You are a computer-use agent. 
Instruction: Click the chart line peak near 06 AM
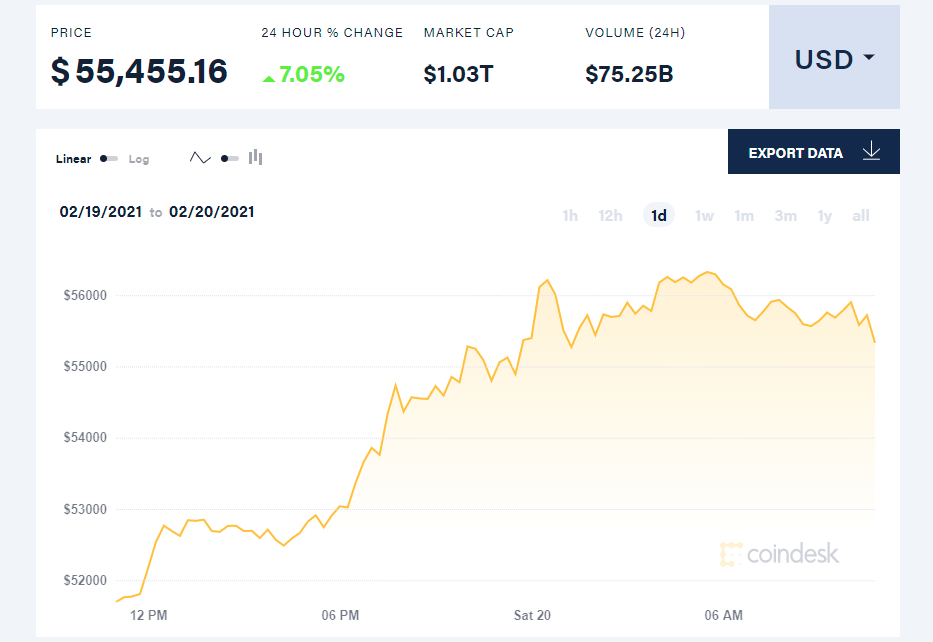point(708,272)
